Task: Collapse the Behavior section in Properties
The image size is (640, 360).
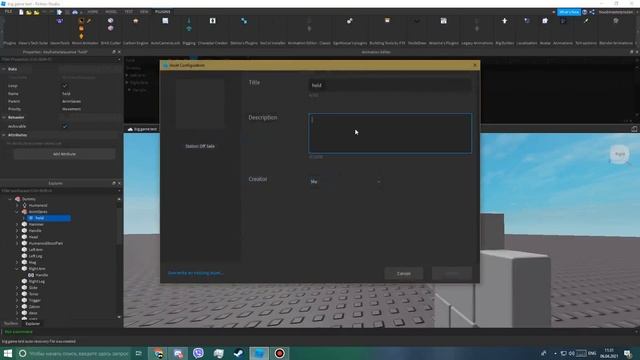Action: pos(4,118)
